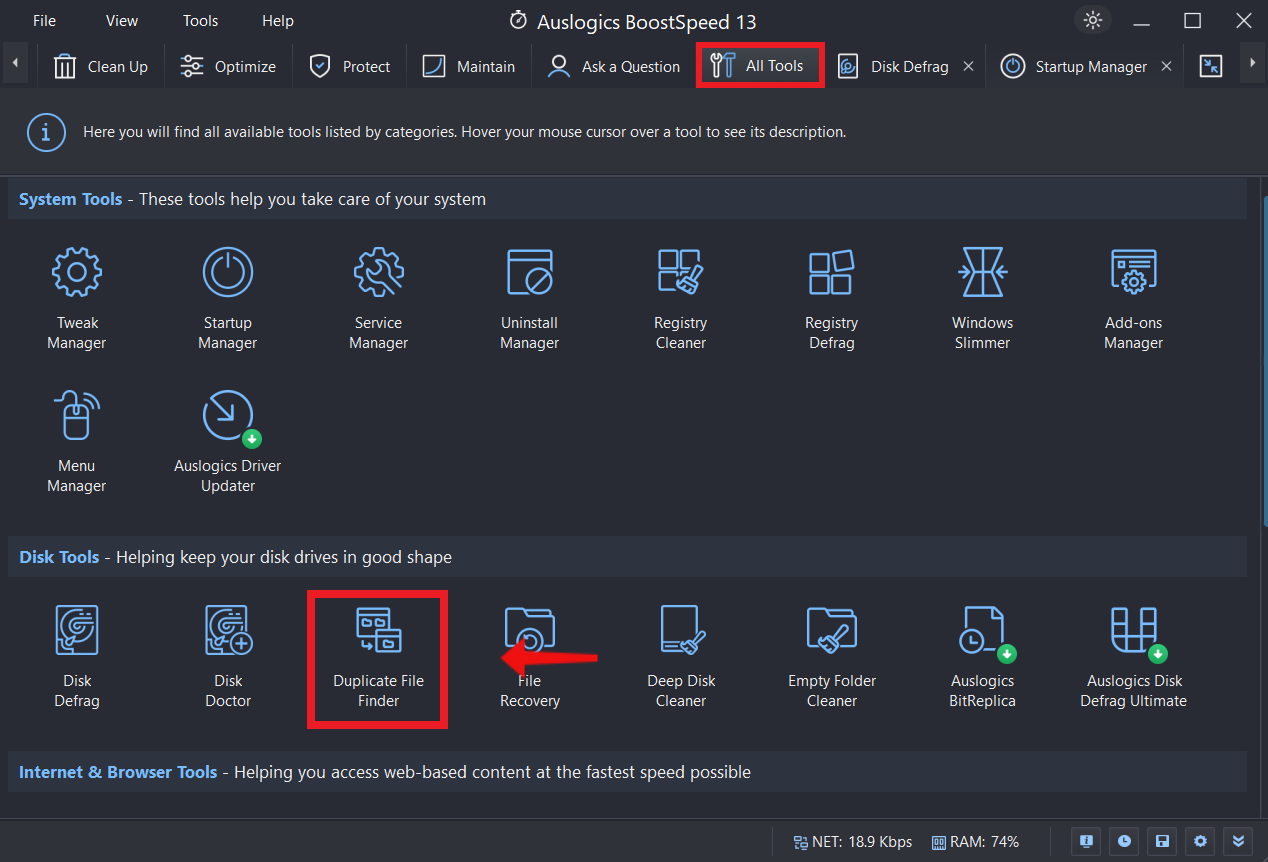The image size is (1268, 862).
Task: Switch to the Optimize tab
Action: (x=228, y=66)
